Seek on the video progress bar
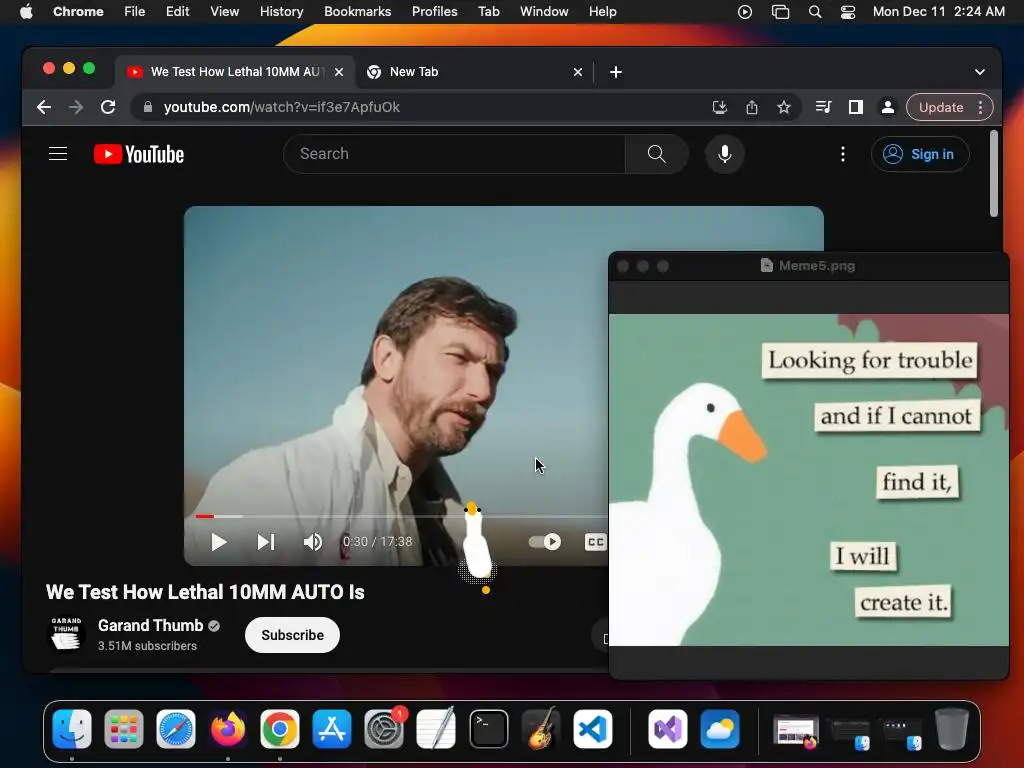 (401, 516)
